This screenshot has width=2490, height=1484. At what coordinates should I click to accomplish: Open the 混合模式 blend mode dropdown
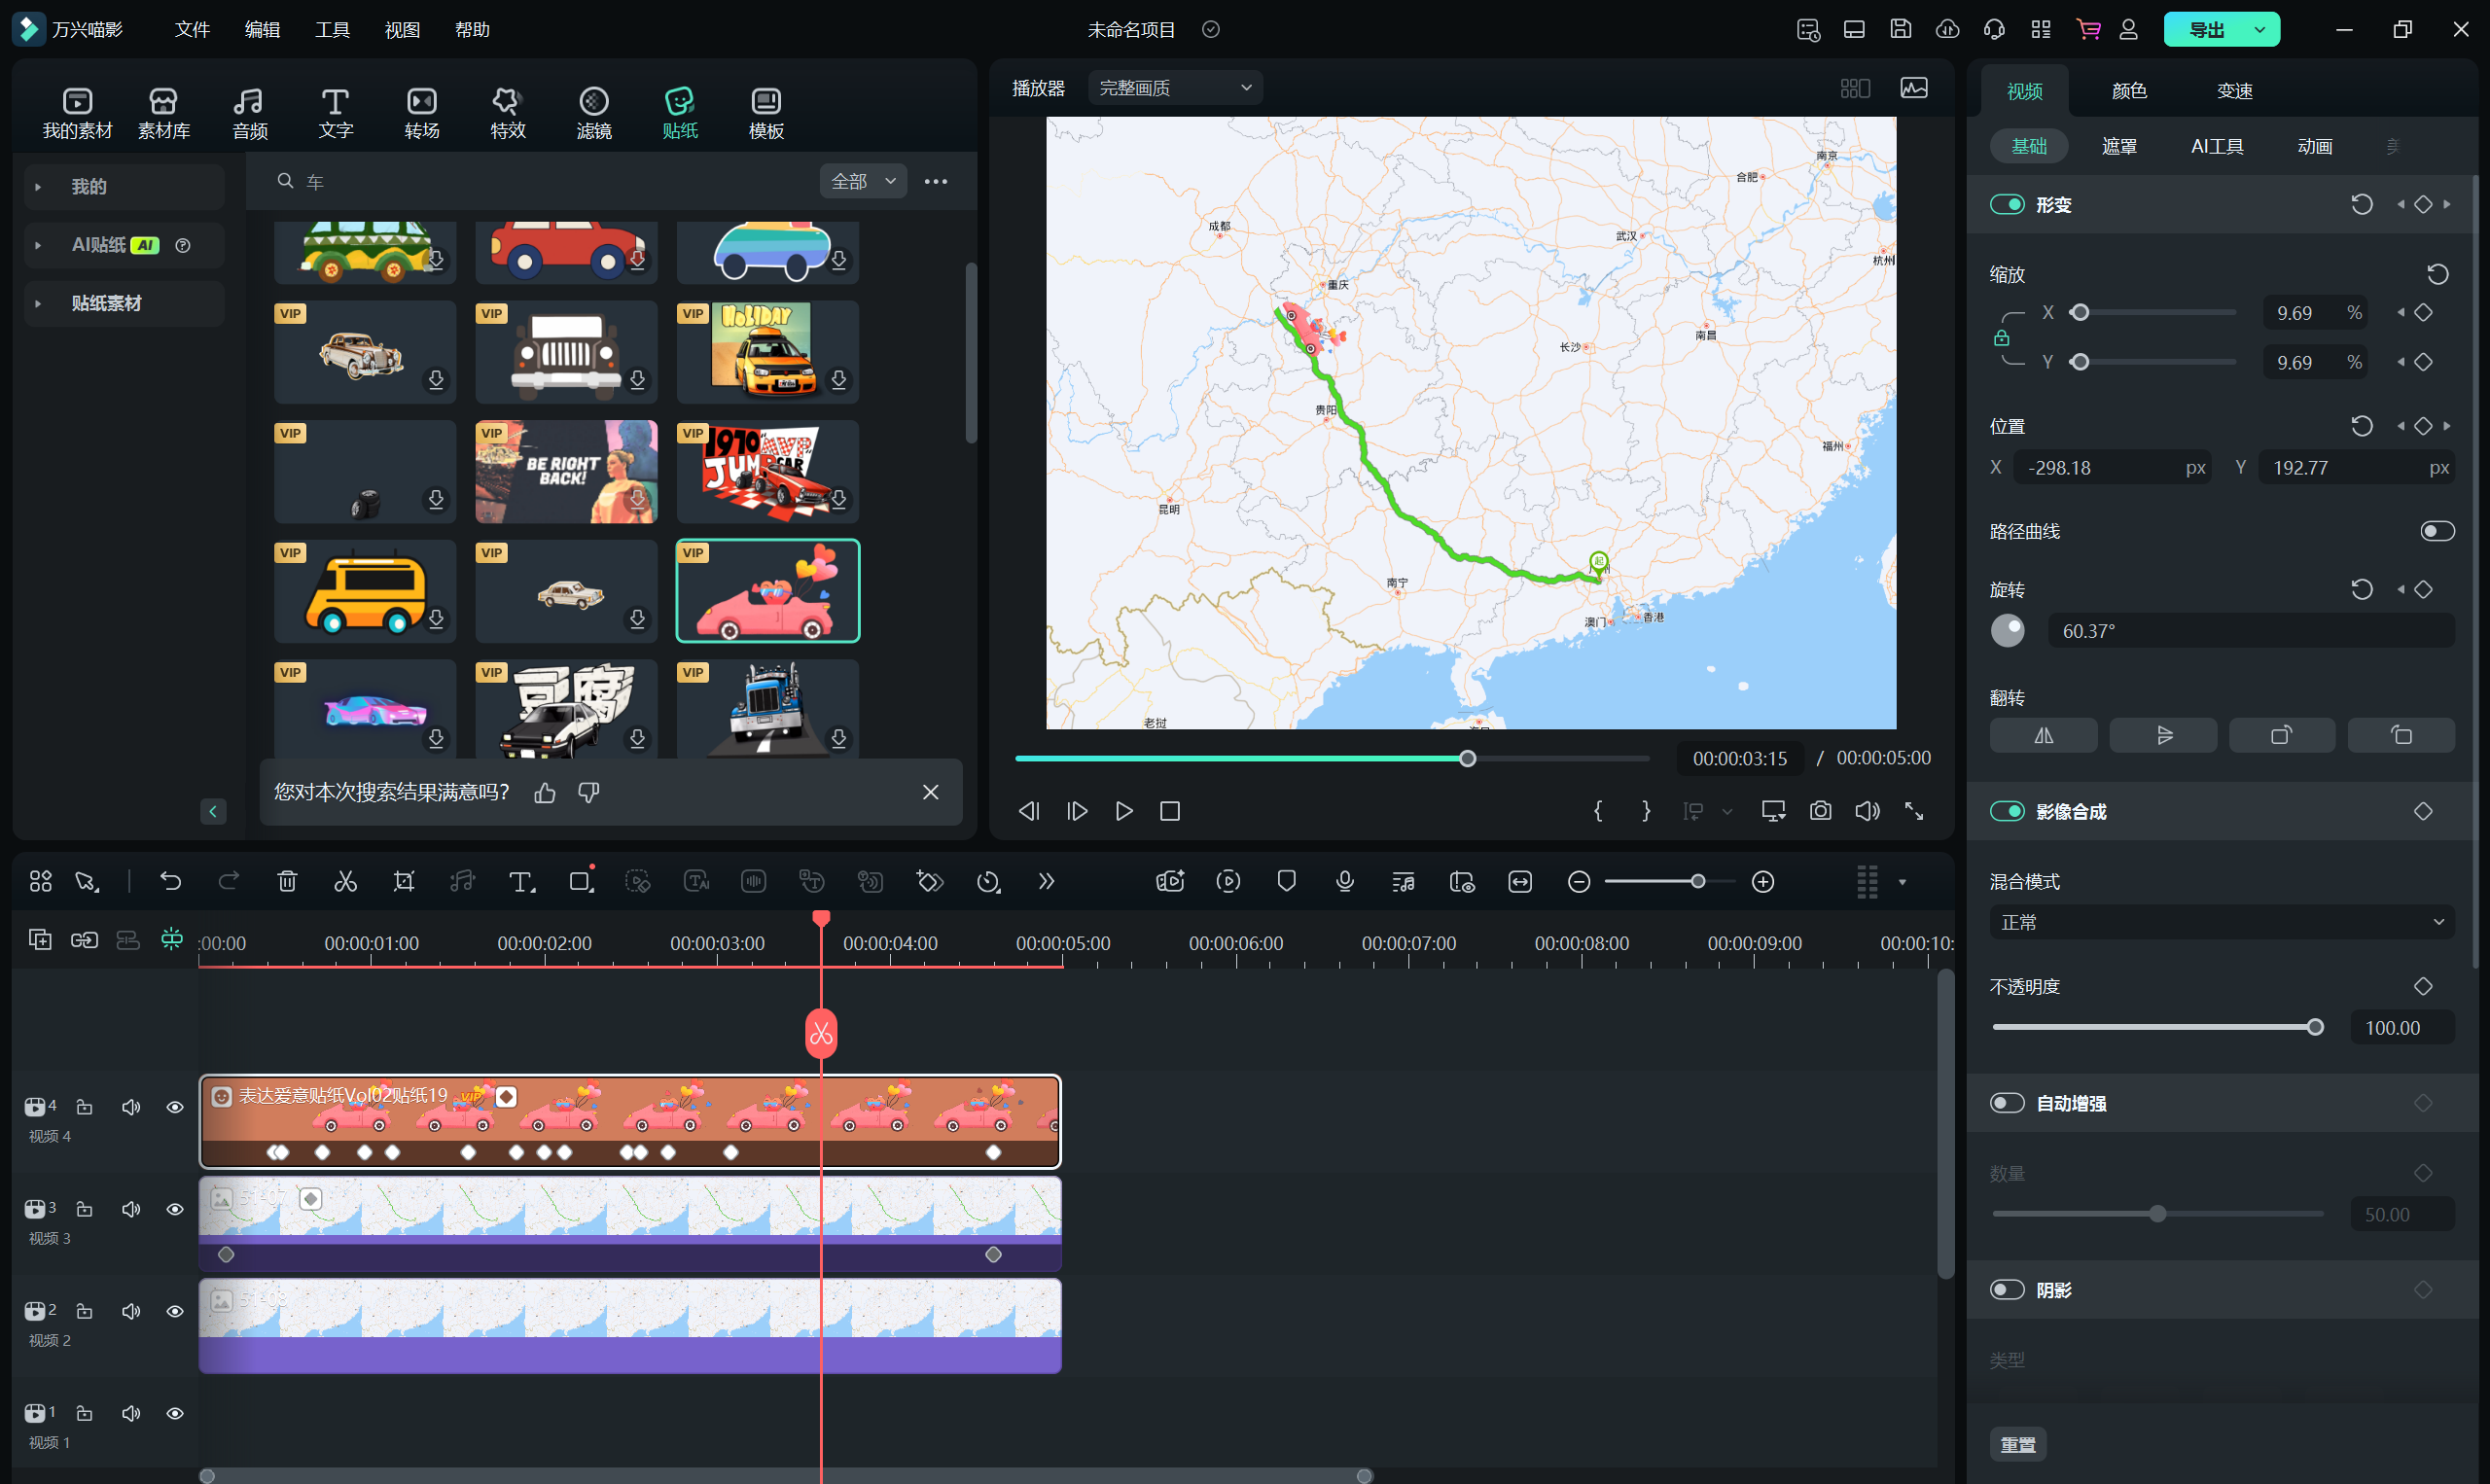(x=2221, y=922)
